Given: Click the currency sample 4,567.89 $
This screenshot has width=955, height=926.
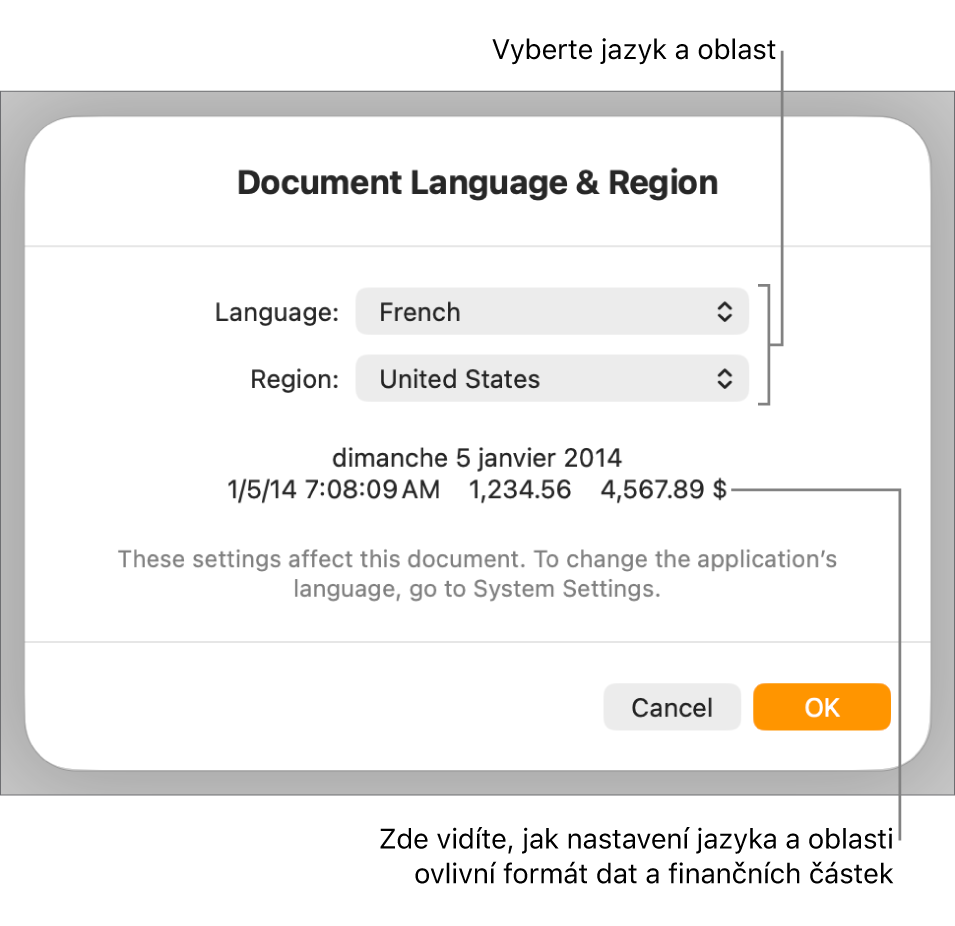Looking at the screenshot, I should (665, 490).
